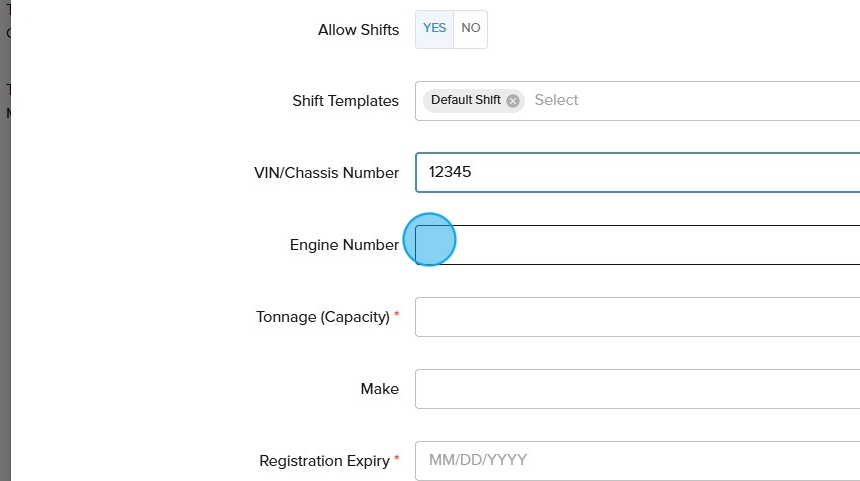Set Allow Shifts to YES
This screenshot has height=481, width=860.
pyautogui.click(x=435, y=29)
